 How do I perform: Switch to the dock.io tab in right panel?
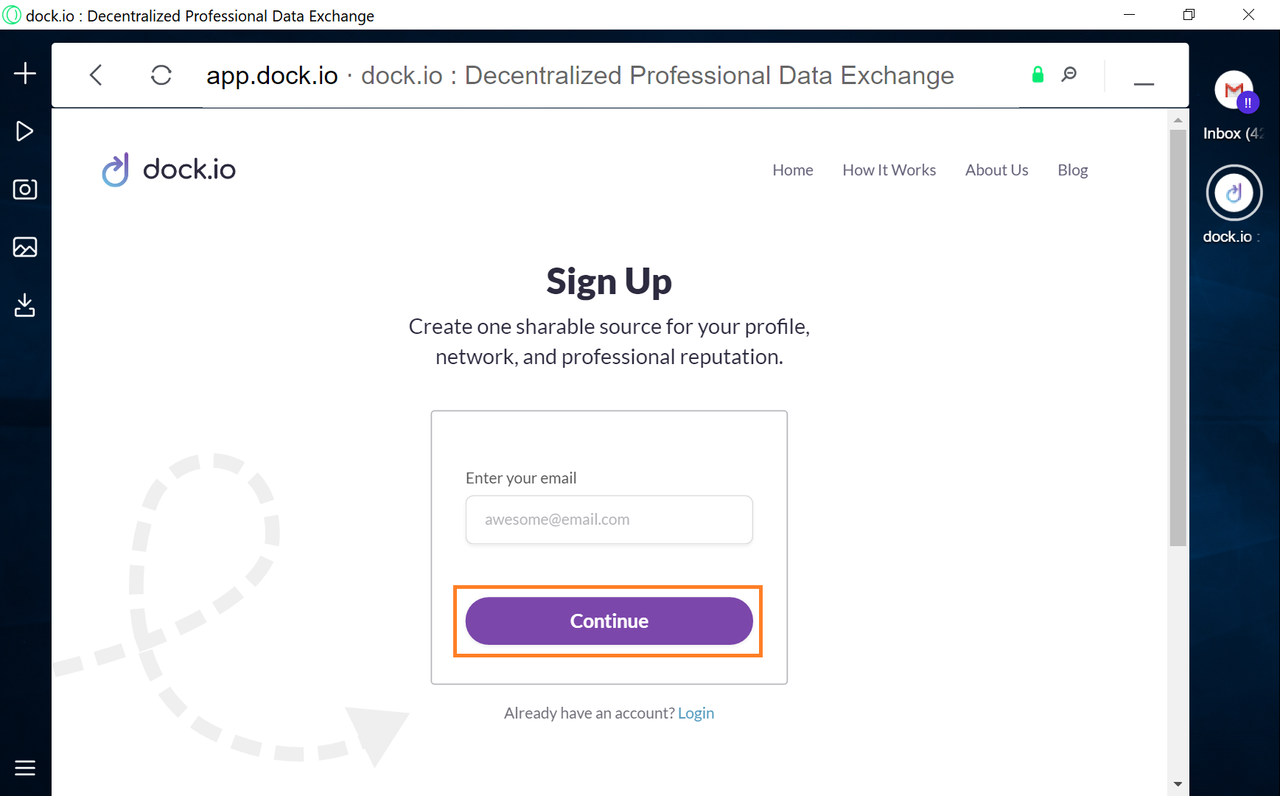click(x=1234, y=204)
